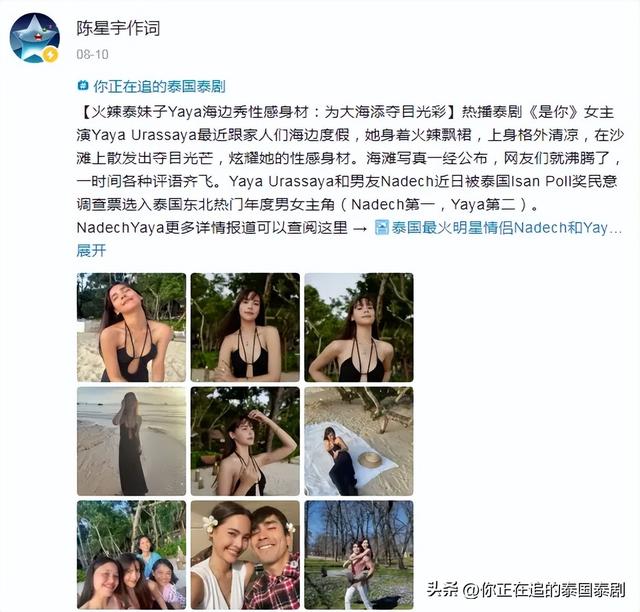Click the article icon before 泰国最火明星情侣
The height and width of the screenshot is (612, 640).
pyautogui.click(x=381, y=227)
